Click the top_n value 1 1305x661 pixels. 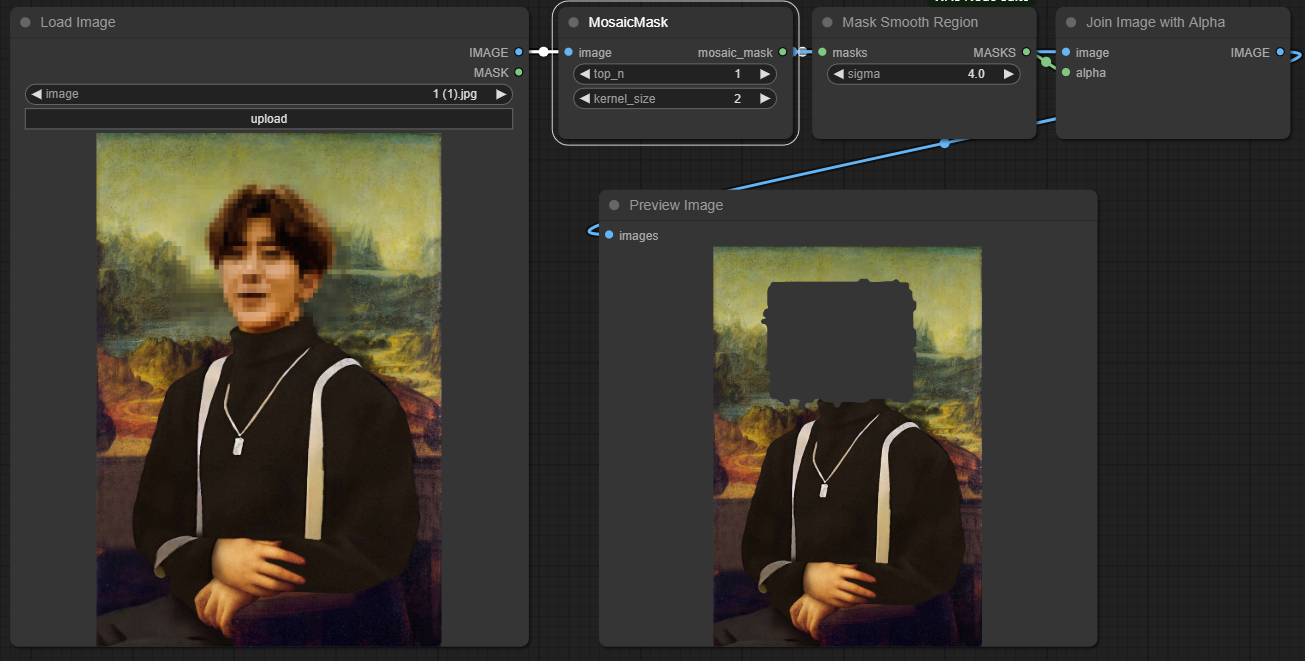click(738, 74)
